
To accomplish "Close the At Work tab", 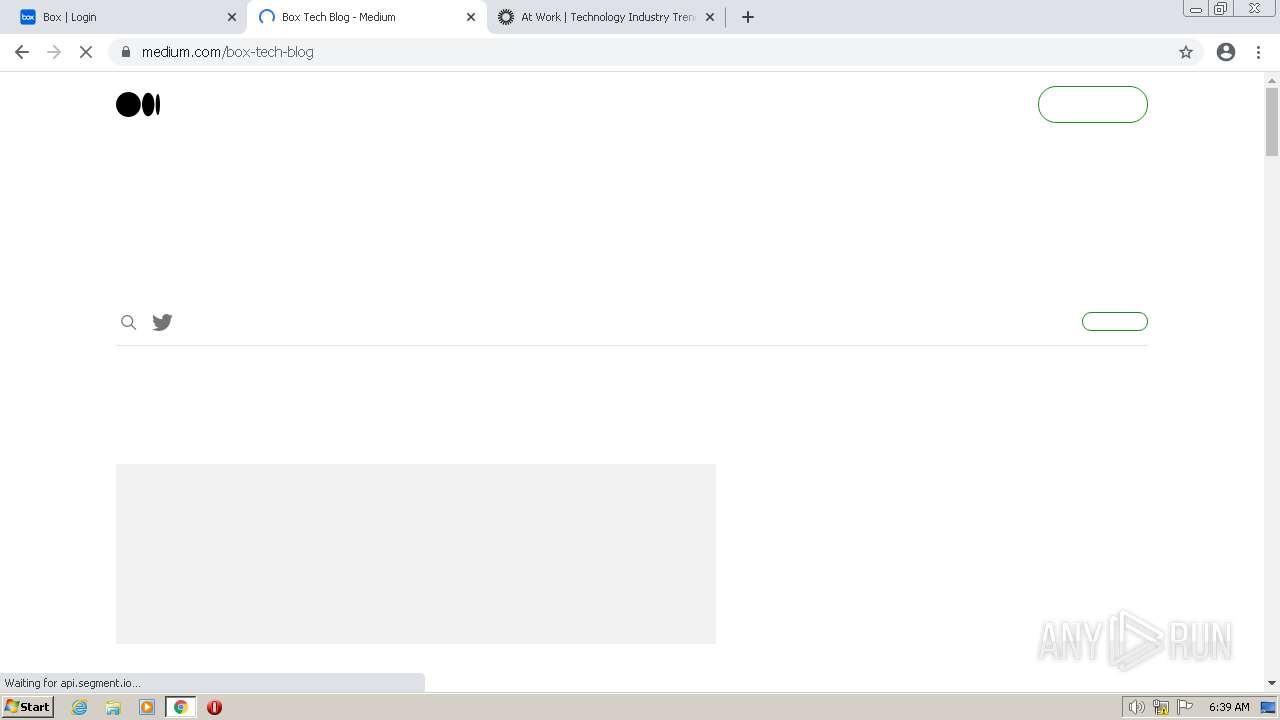I will point(710,17).
